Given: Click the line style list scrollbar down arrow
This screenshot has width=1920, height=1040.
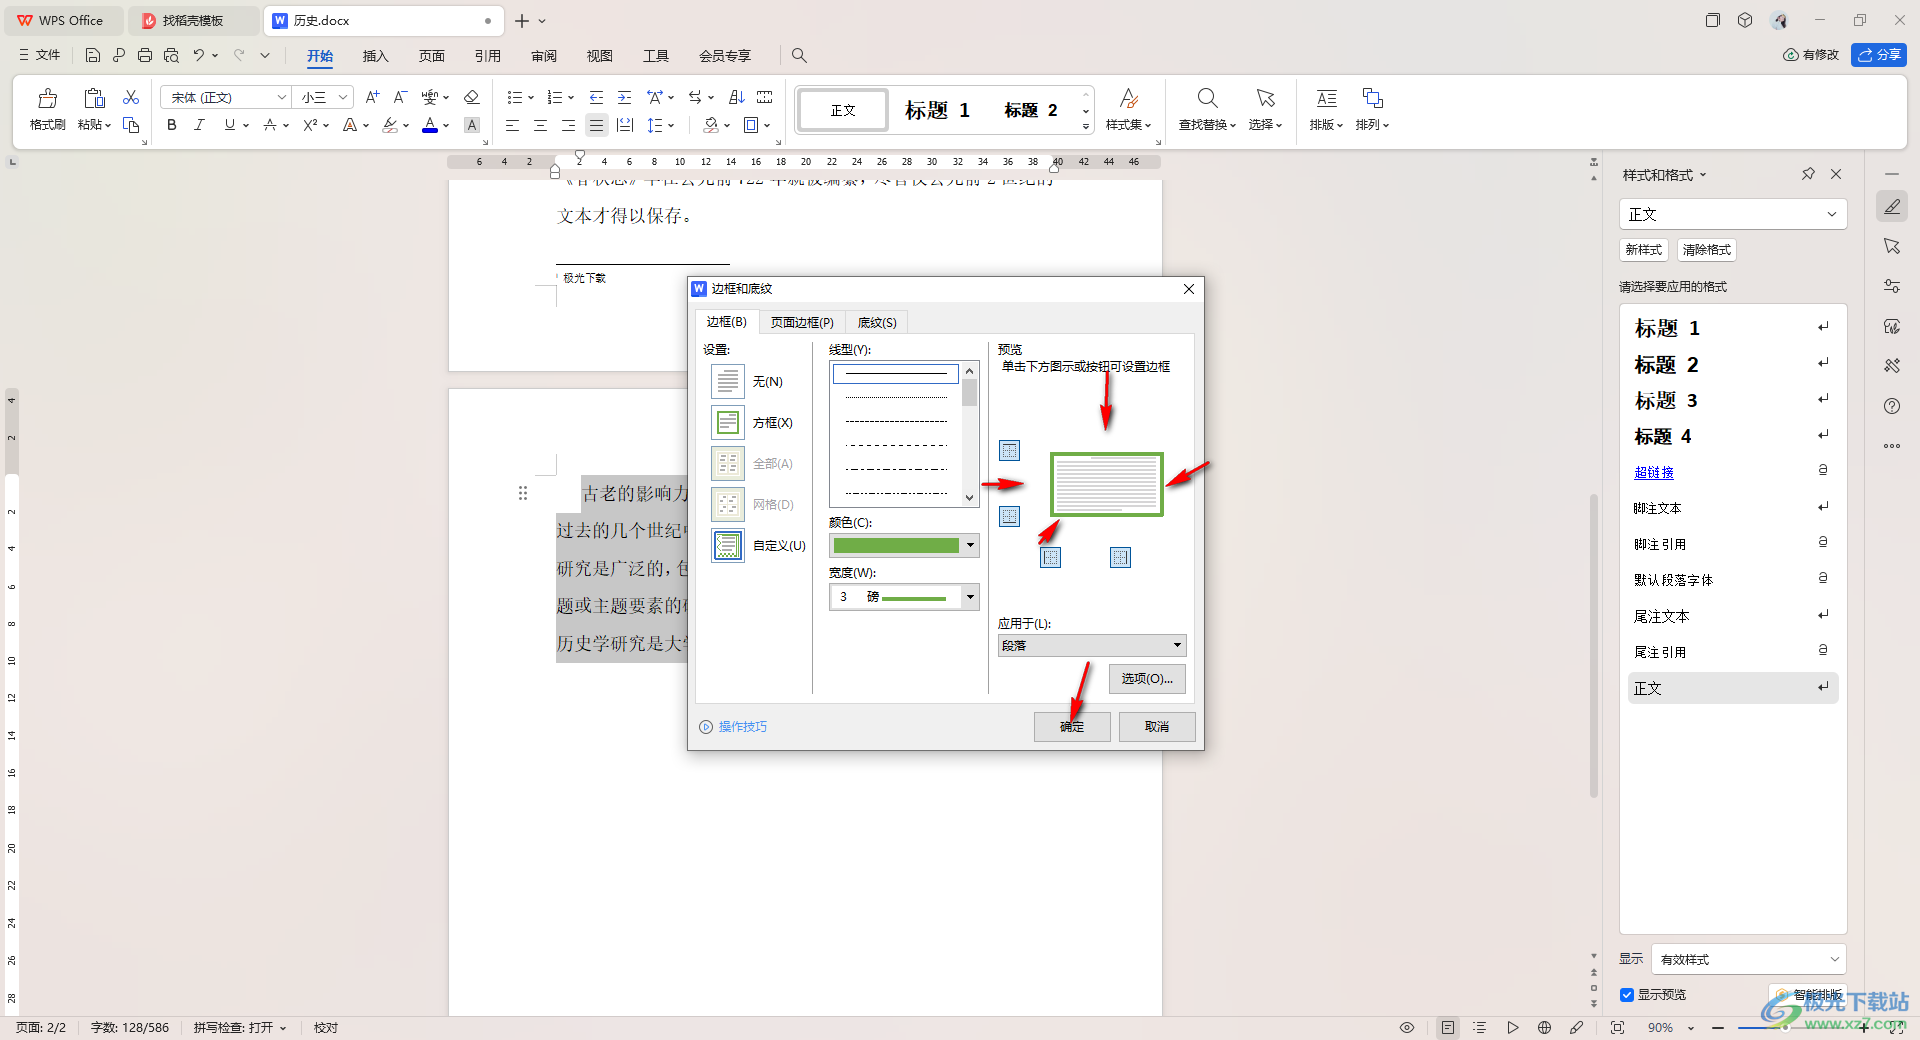Looking at the screenshot, I should [x=969, y=497].
